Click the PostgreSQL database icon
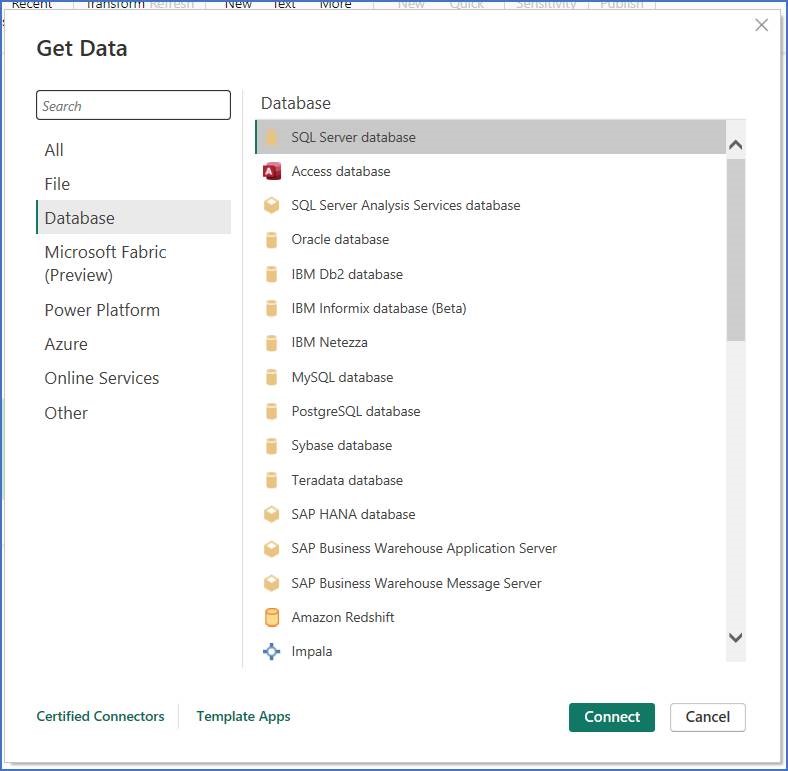This screenshot has height=771, width=788. tap(271, 412)
